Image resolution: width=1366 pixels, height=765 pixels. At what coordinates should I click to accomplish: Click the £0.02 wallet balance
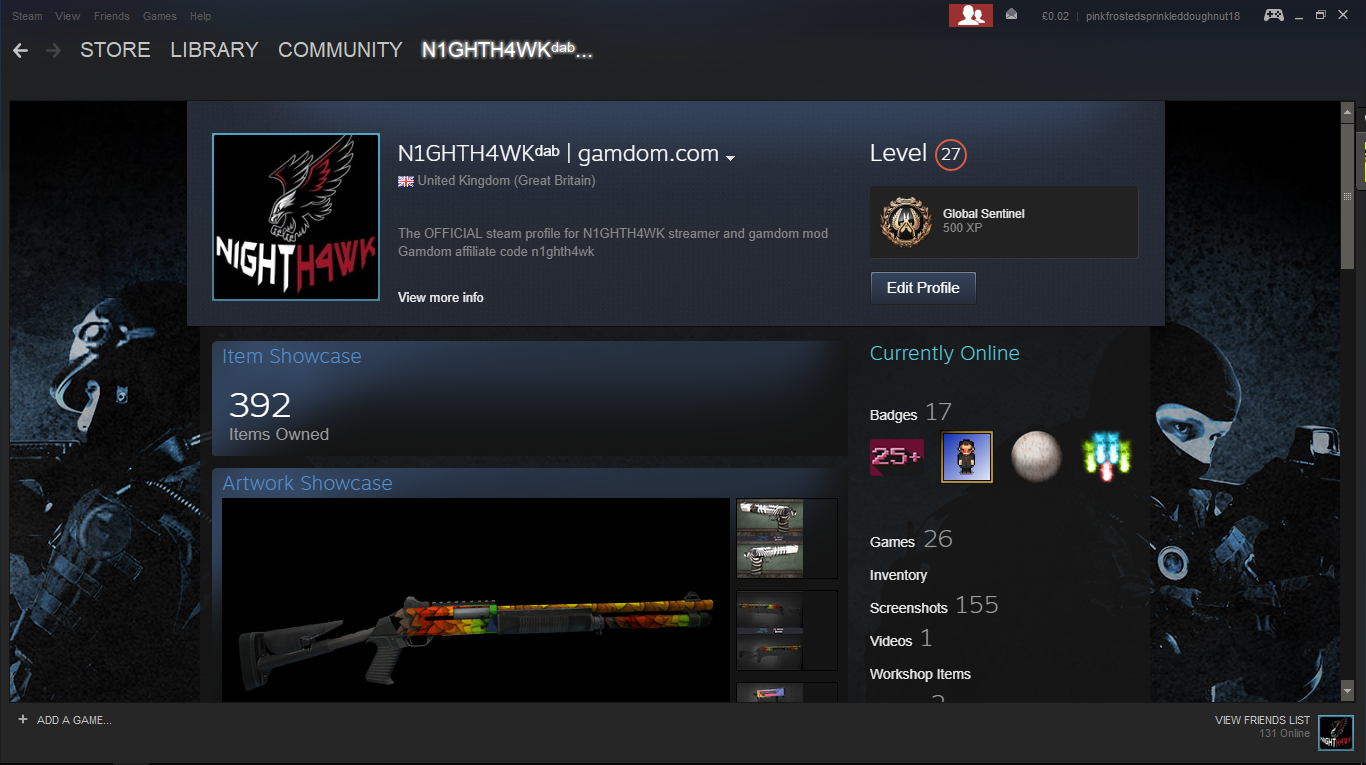[x=1055, y=16]
